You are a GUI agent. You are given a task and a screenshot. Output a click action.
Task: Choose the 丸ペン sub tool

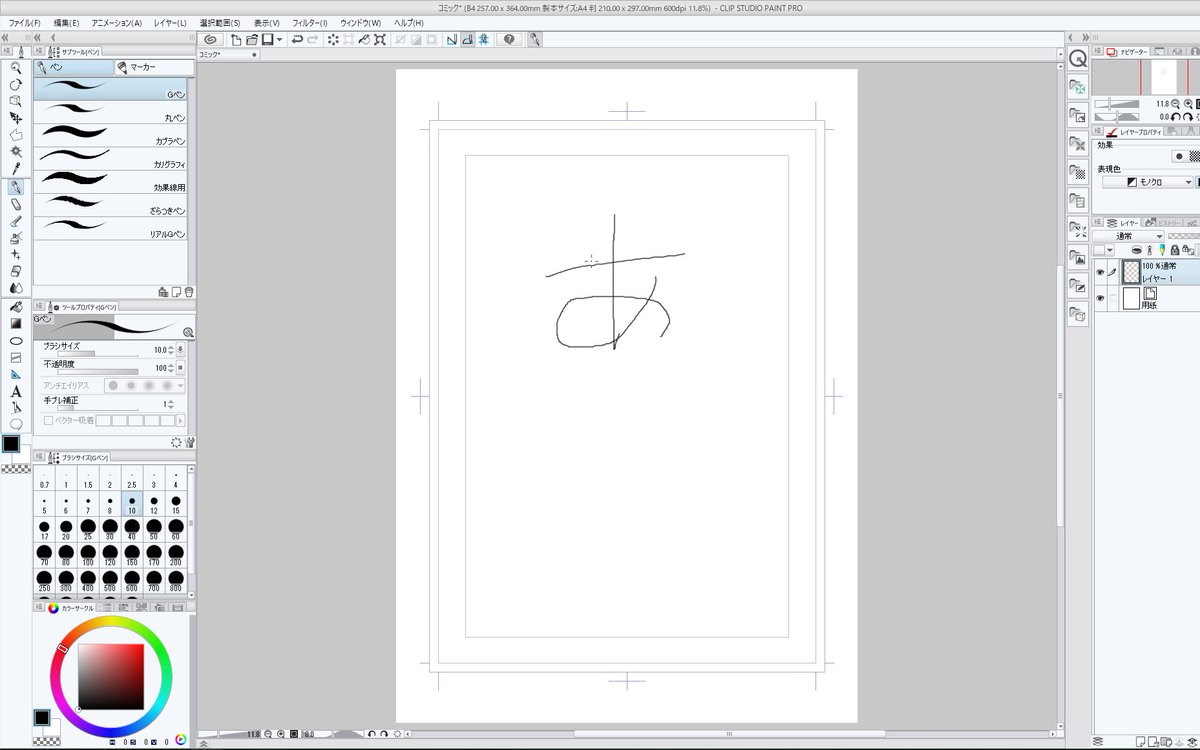(x=111, y=113)
